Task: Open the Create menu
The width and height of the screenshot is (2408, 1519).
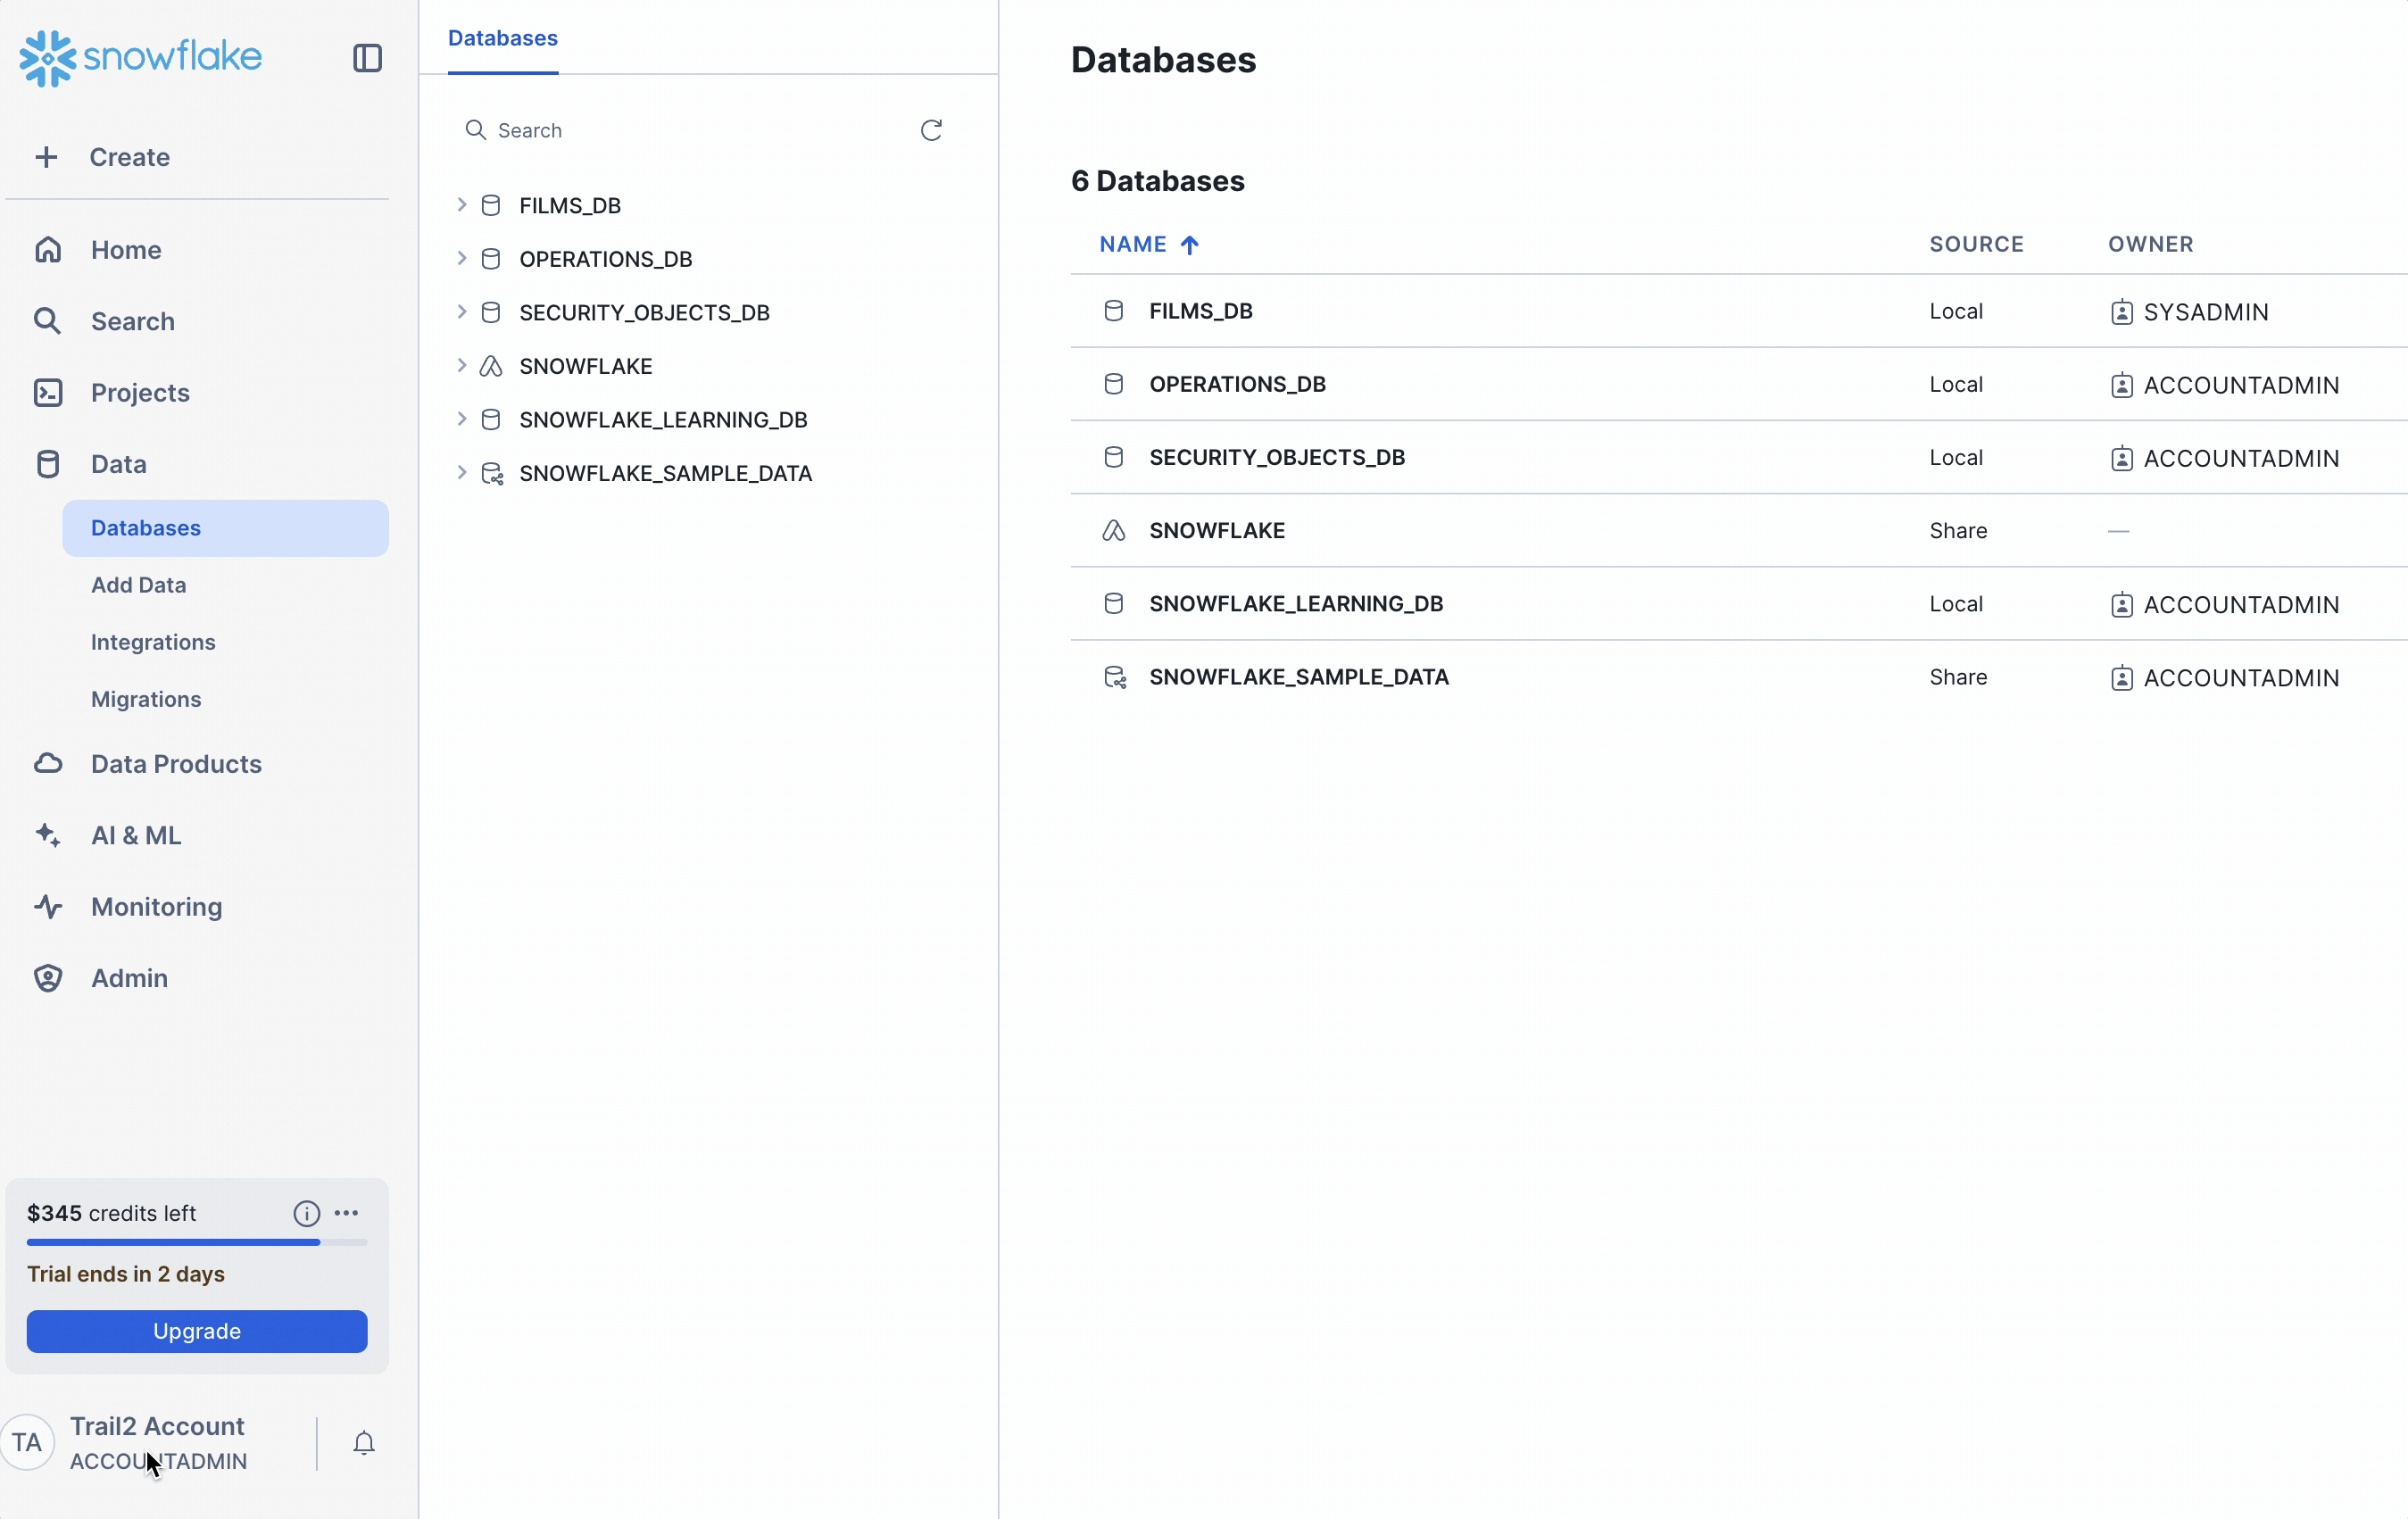Action: coord(129,157)
